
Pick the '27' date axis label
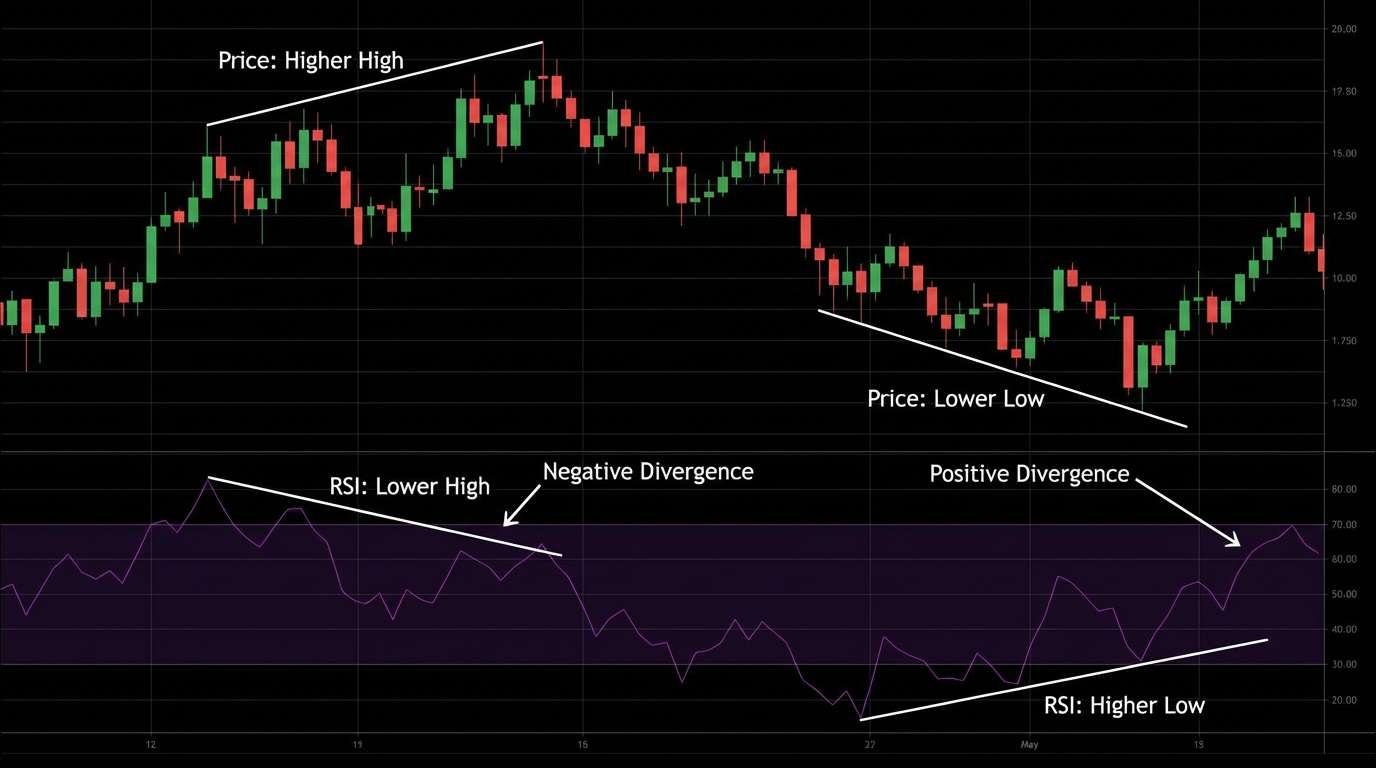coord(870,745)
